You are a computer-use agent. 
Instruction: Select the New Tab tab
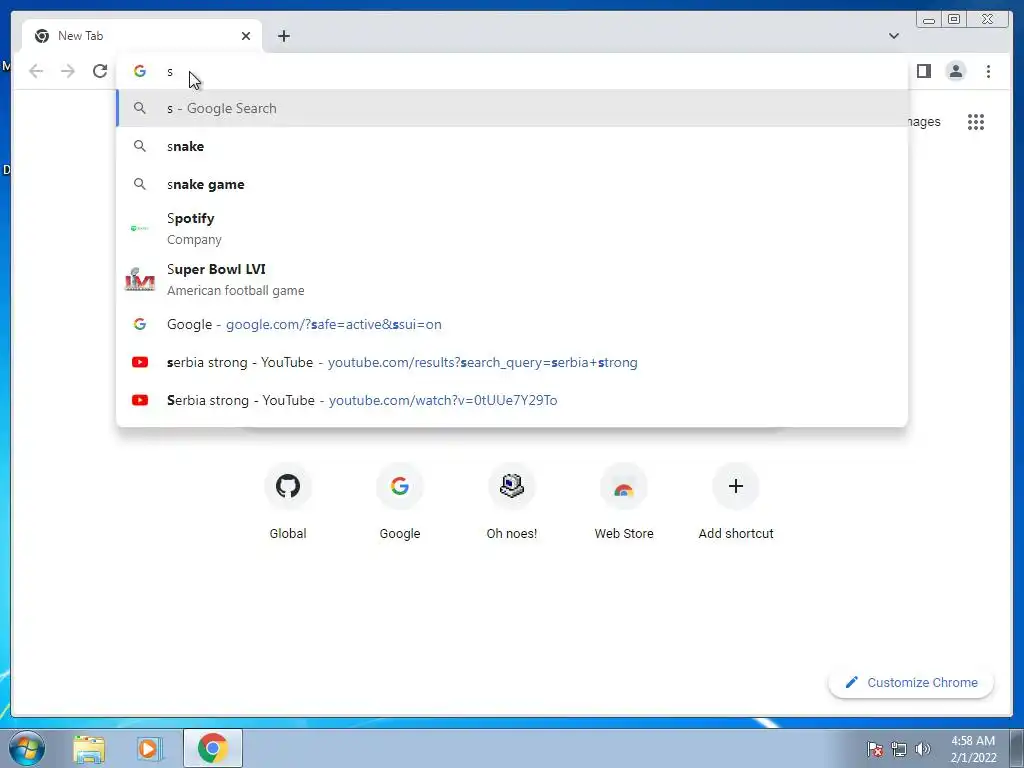(x=142, y=36)
